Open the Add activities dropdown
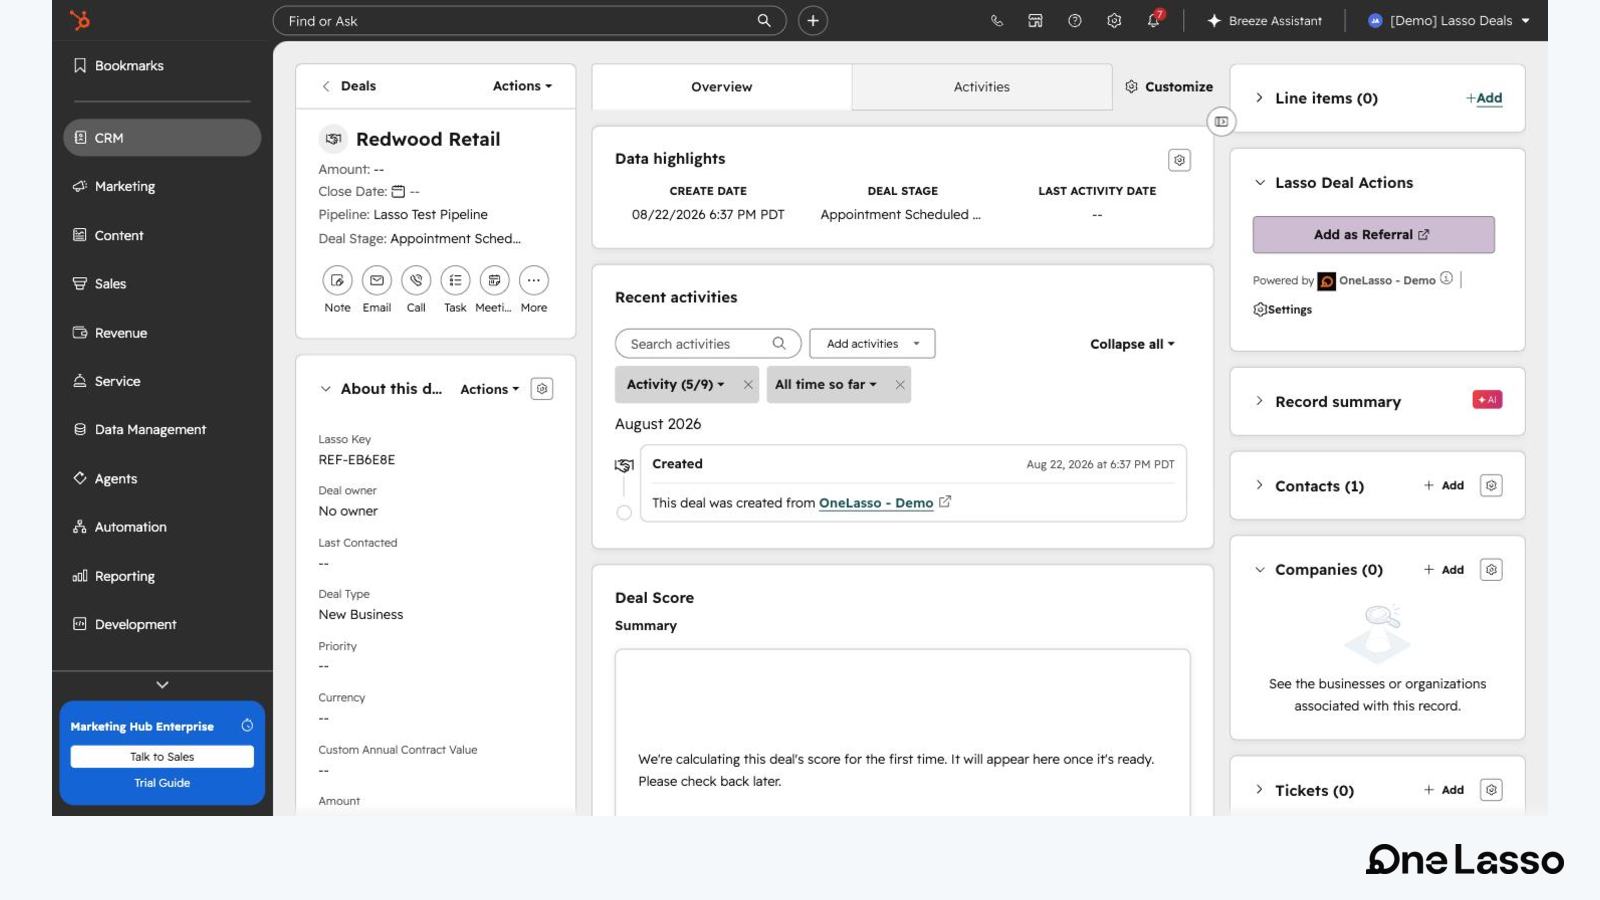 pos(872,344)
